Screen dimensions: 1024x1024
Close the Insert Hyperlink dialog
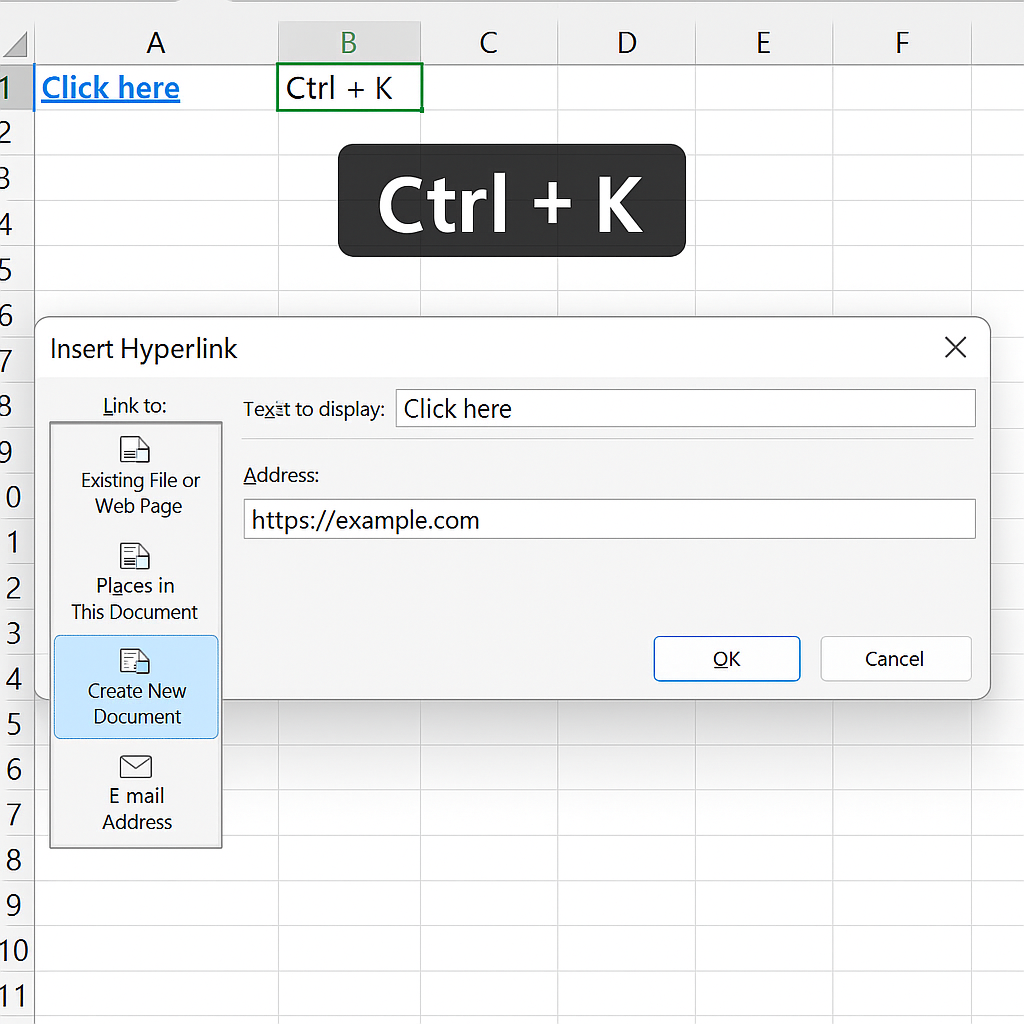955,347
